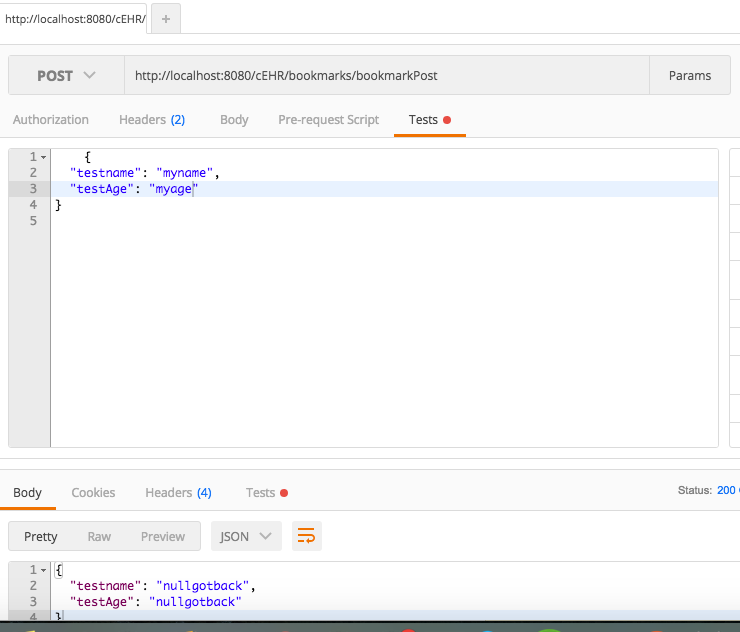Switch response view to Pretty
This screenshot has width=740, height=632.
(41, 536)
